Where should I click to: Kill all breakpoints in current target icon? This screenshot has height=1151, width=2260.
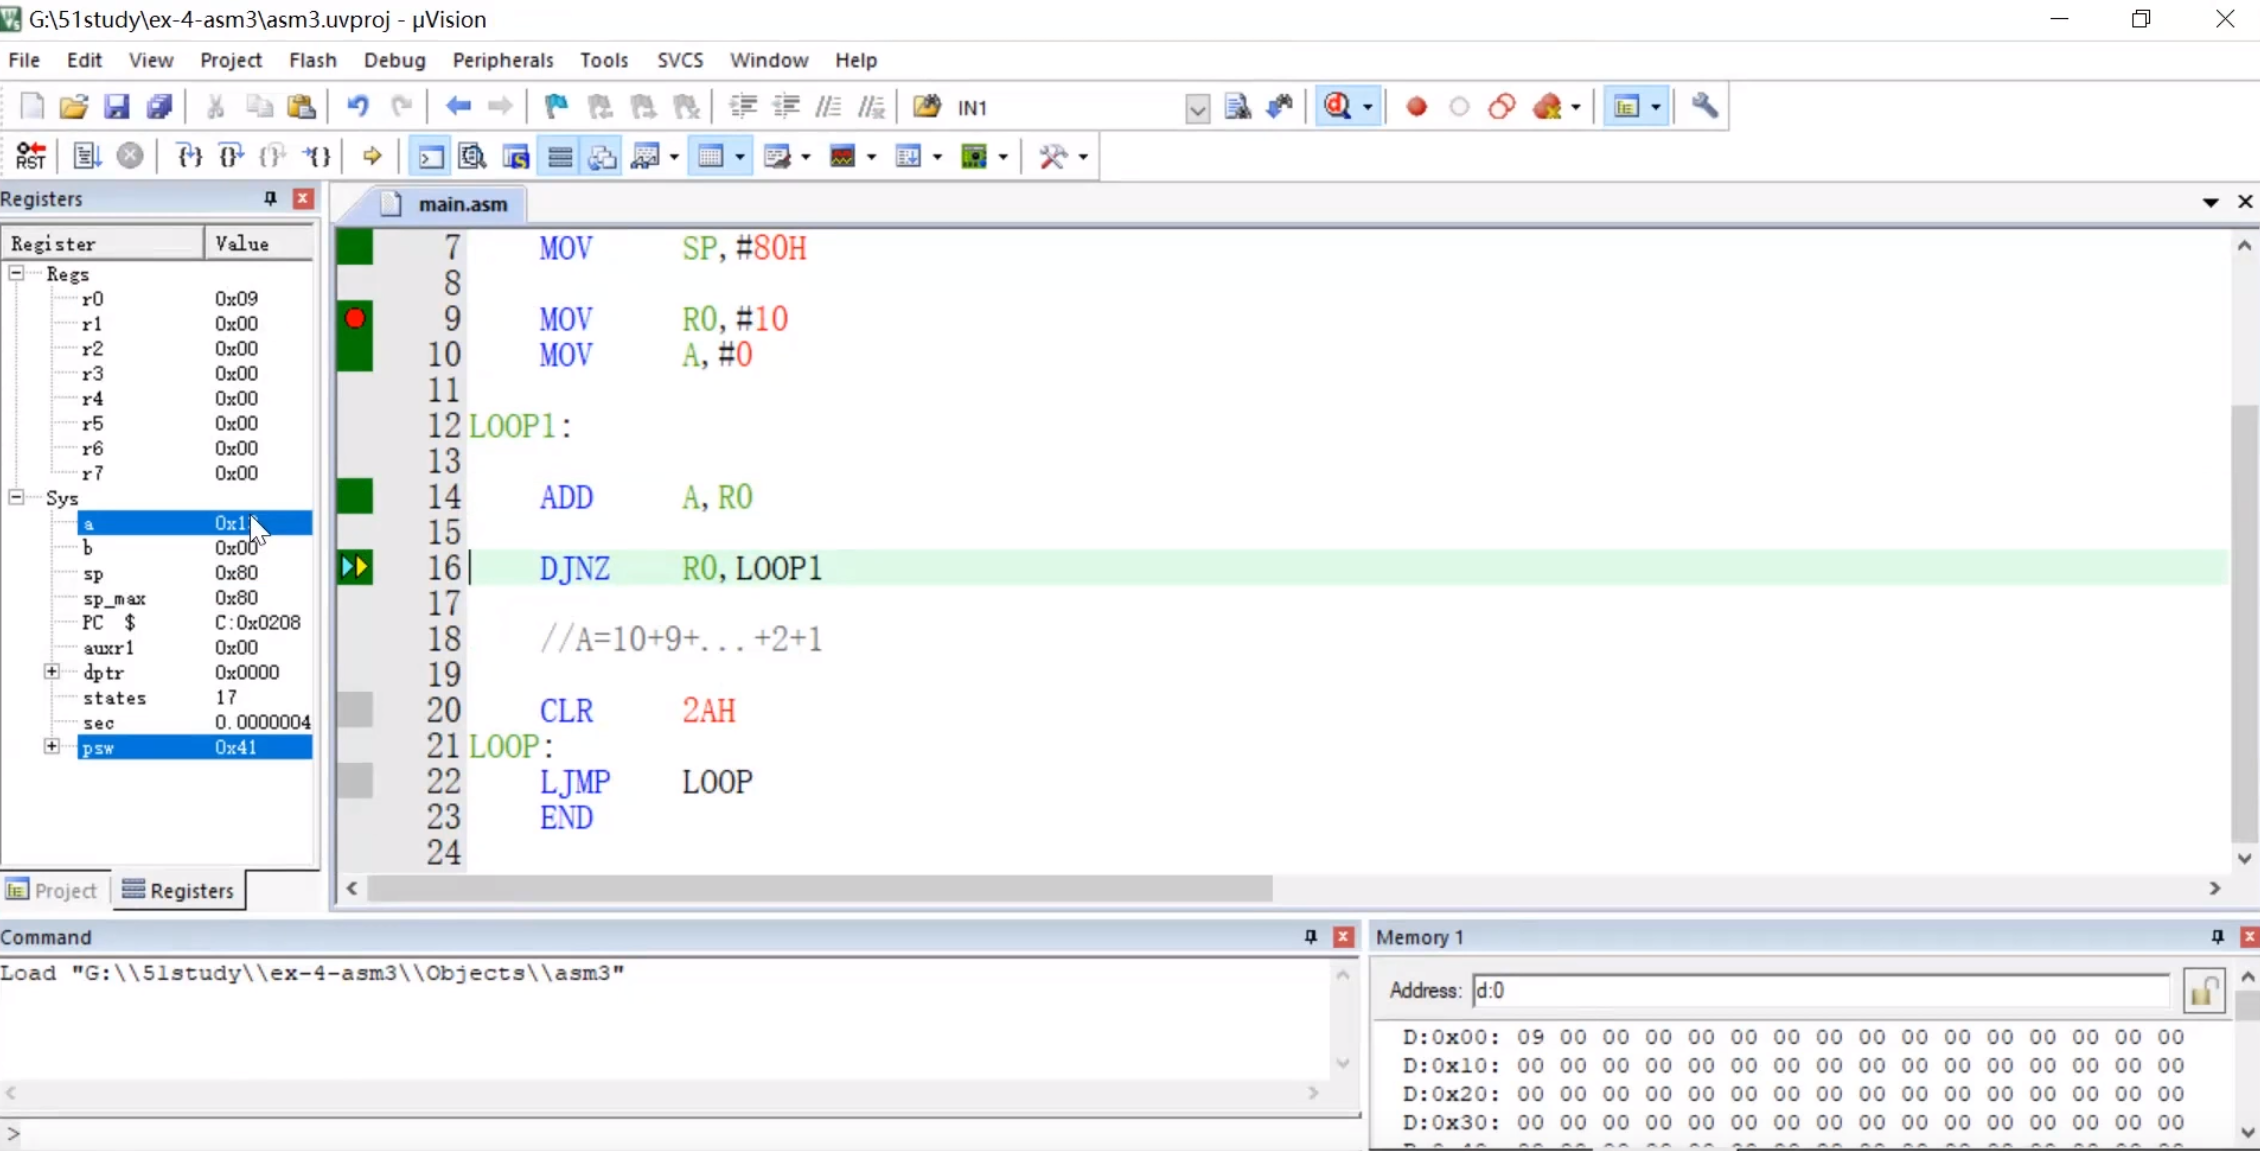pyautogui.click(x=1548, y=106)
